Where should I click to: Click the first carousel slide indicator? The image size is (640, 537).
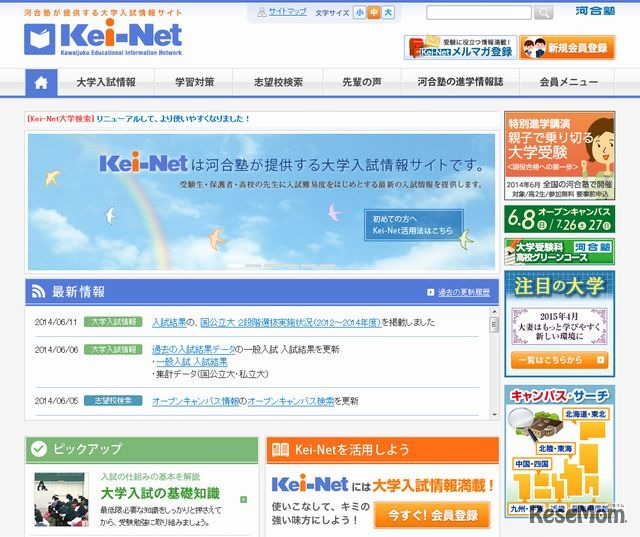click(x=235, y=266)
